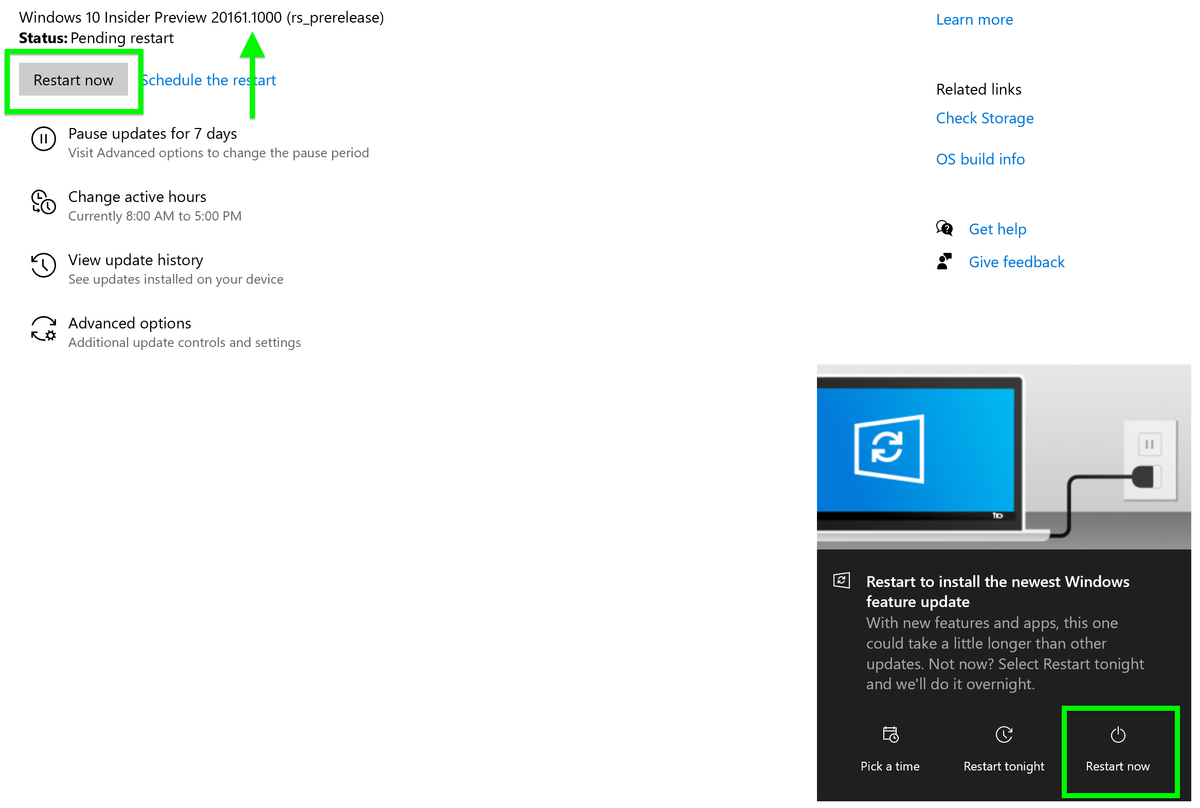The image size is (1200, 808).
Task: Select the Restart tonight clock icon
Action: coord(1003,734)
